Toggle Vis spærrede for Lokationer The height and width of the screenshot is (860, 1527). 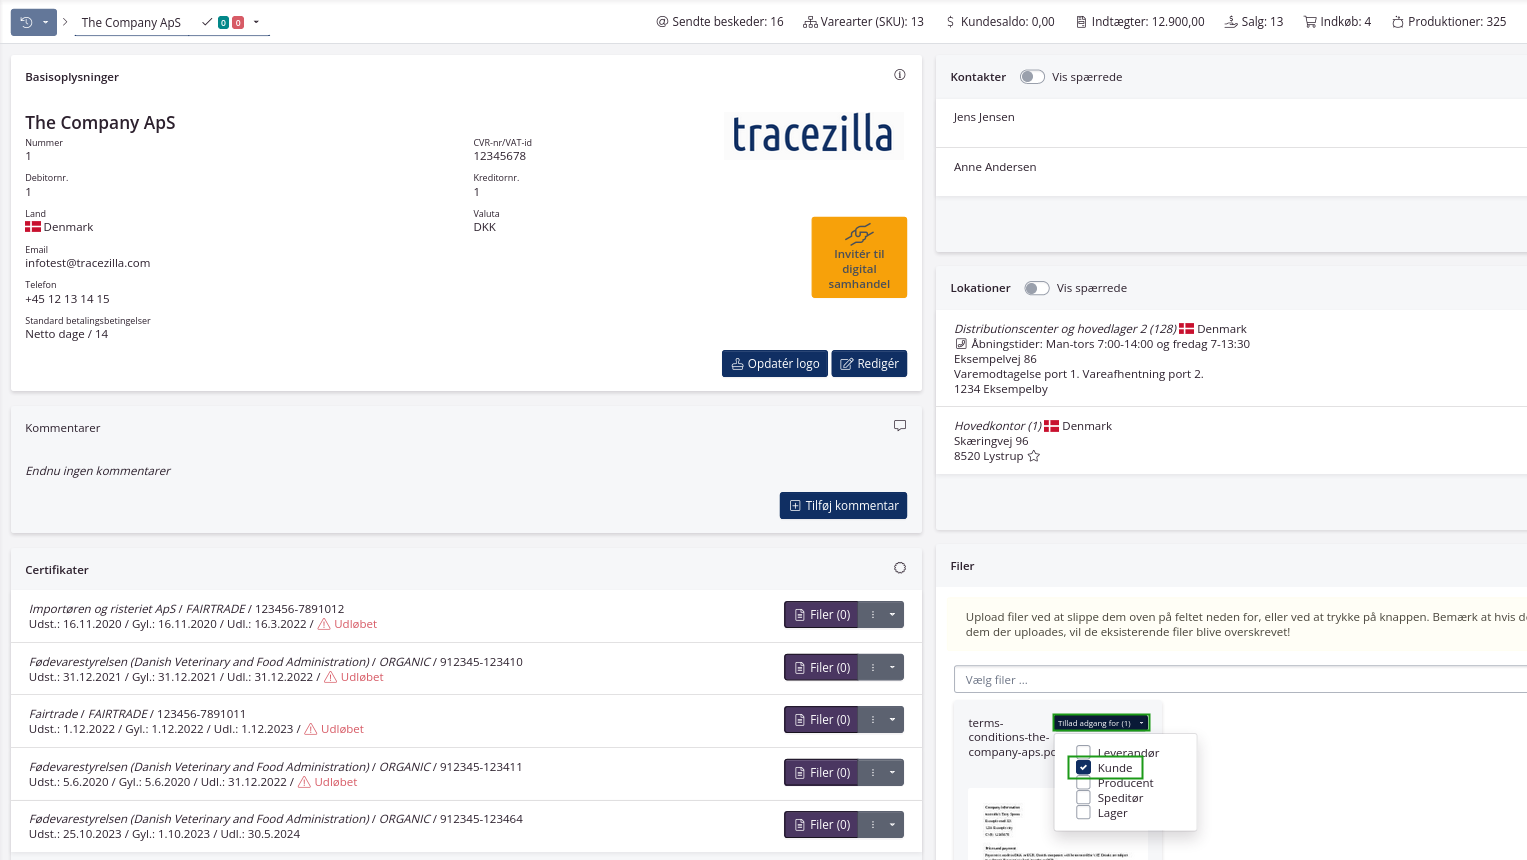[1037, 288]
